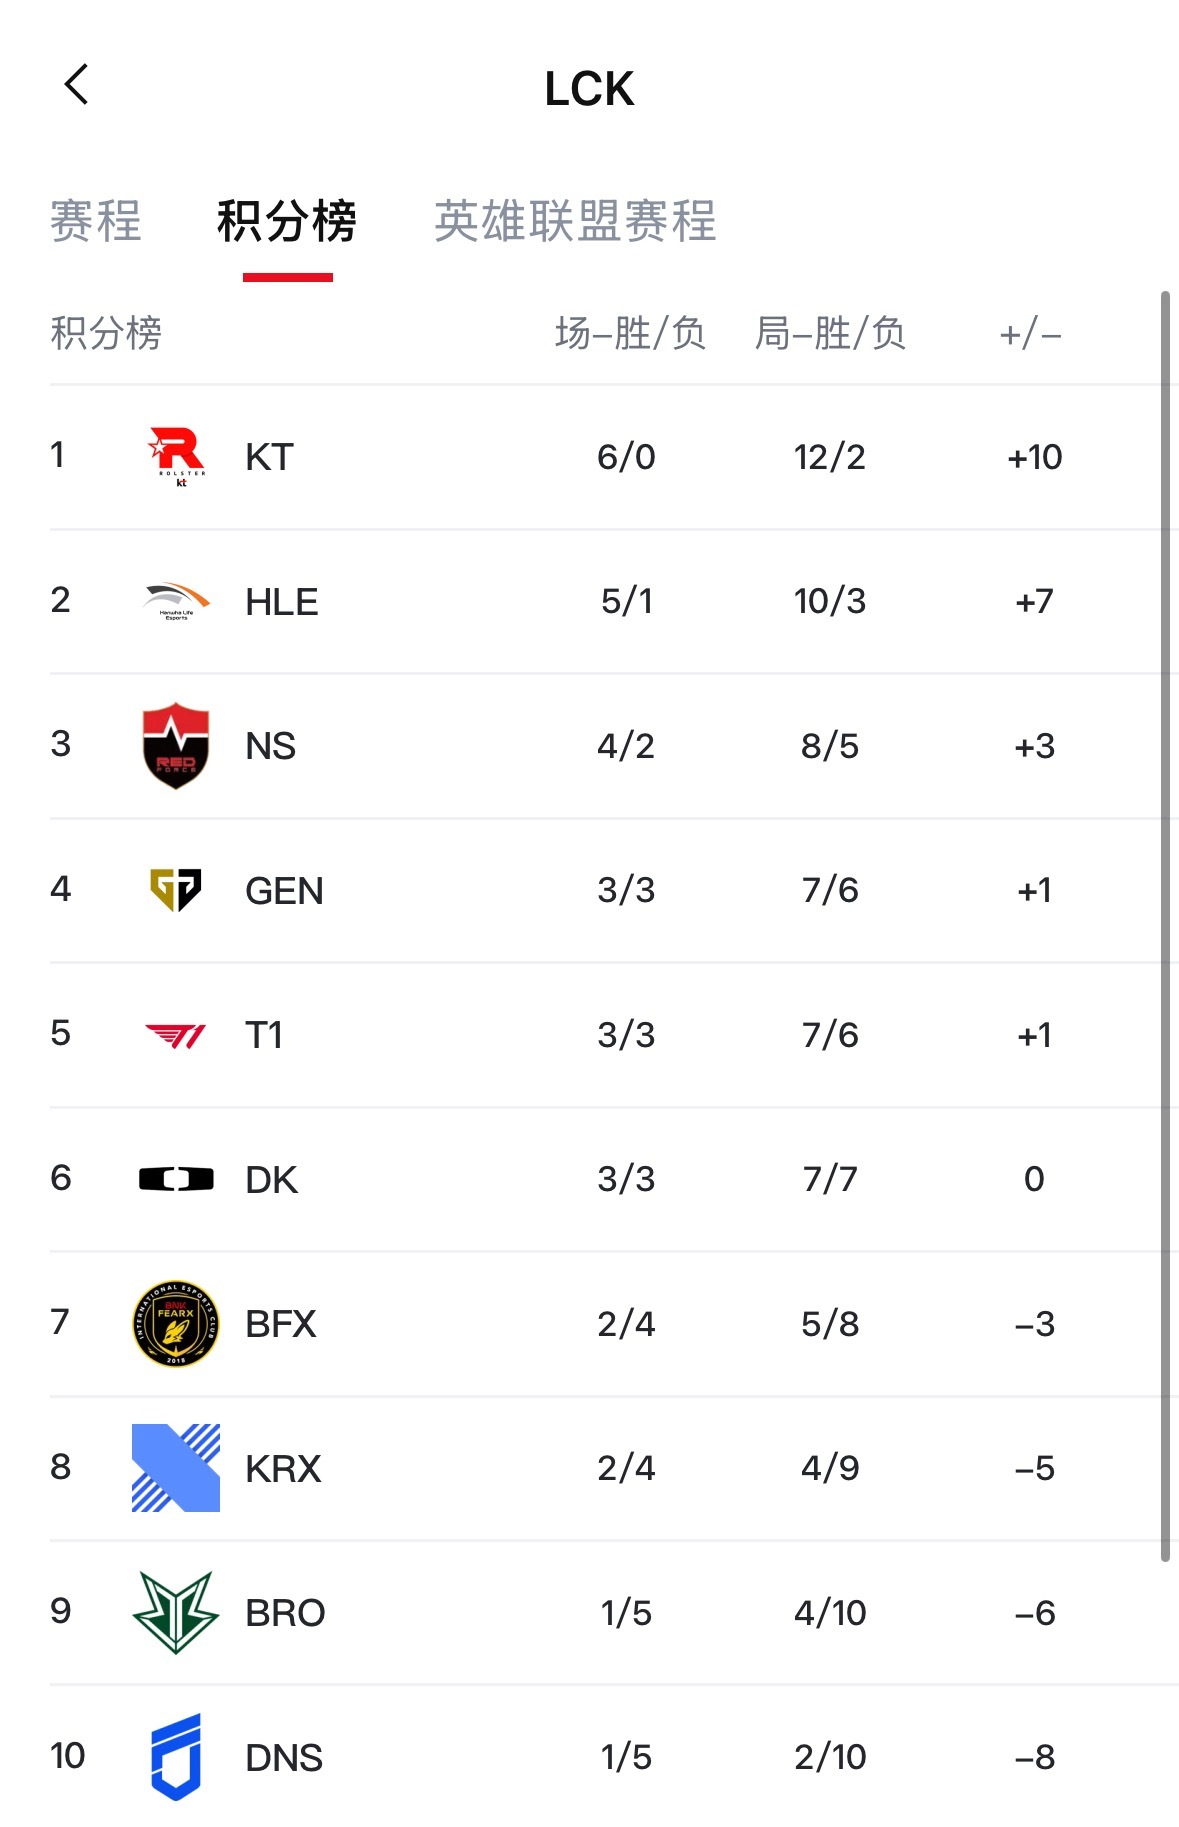The image size is (1179, 1827).
Task: Tap the 局-胜/负 column header
Action: [x=830, y=334]
